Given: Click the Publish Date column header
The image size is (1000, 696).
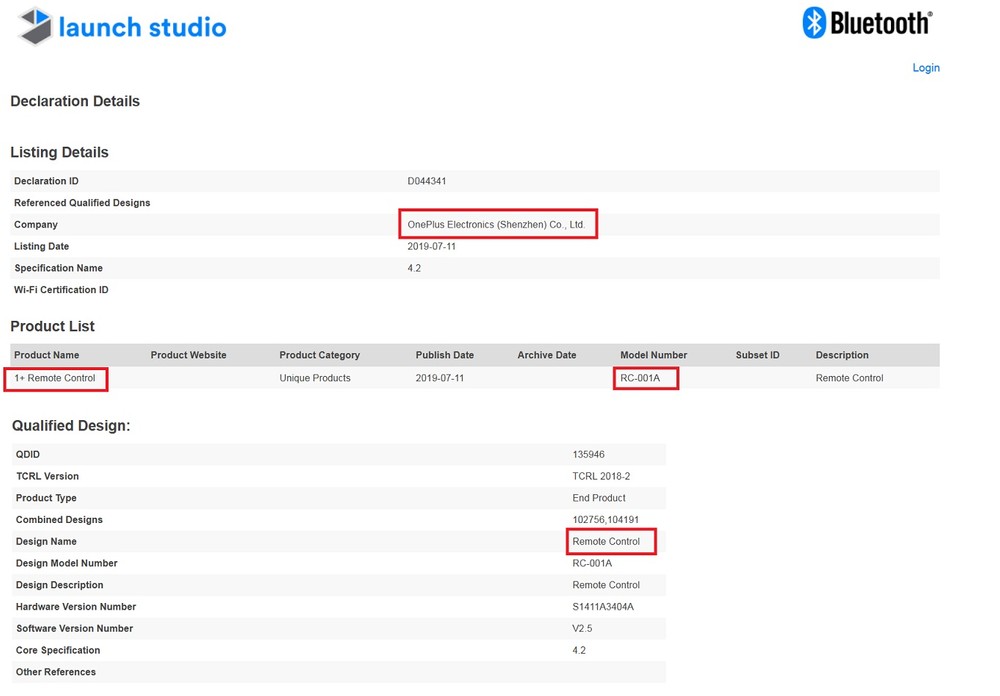Looking at the screenshot, I should [x=445, y=355].
